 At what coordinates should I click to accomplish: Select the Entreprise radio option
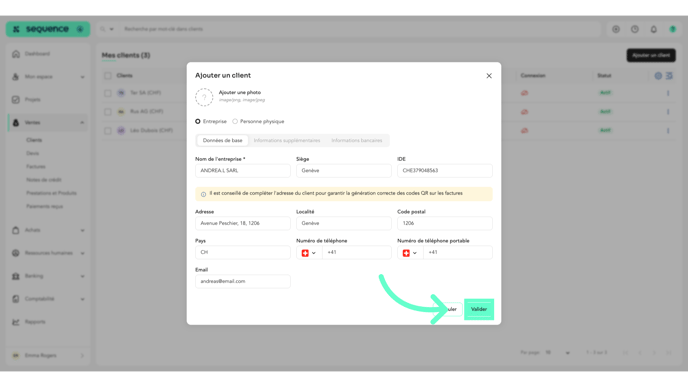198,122
